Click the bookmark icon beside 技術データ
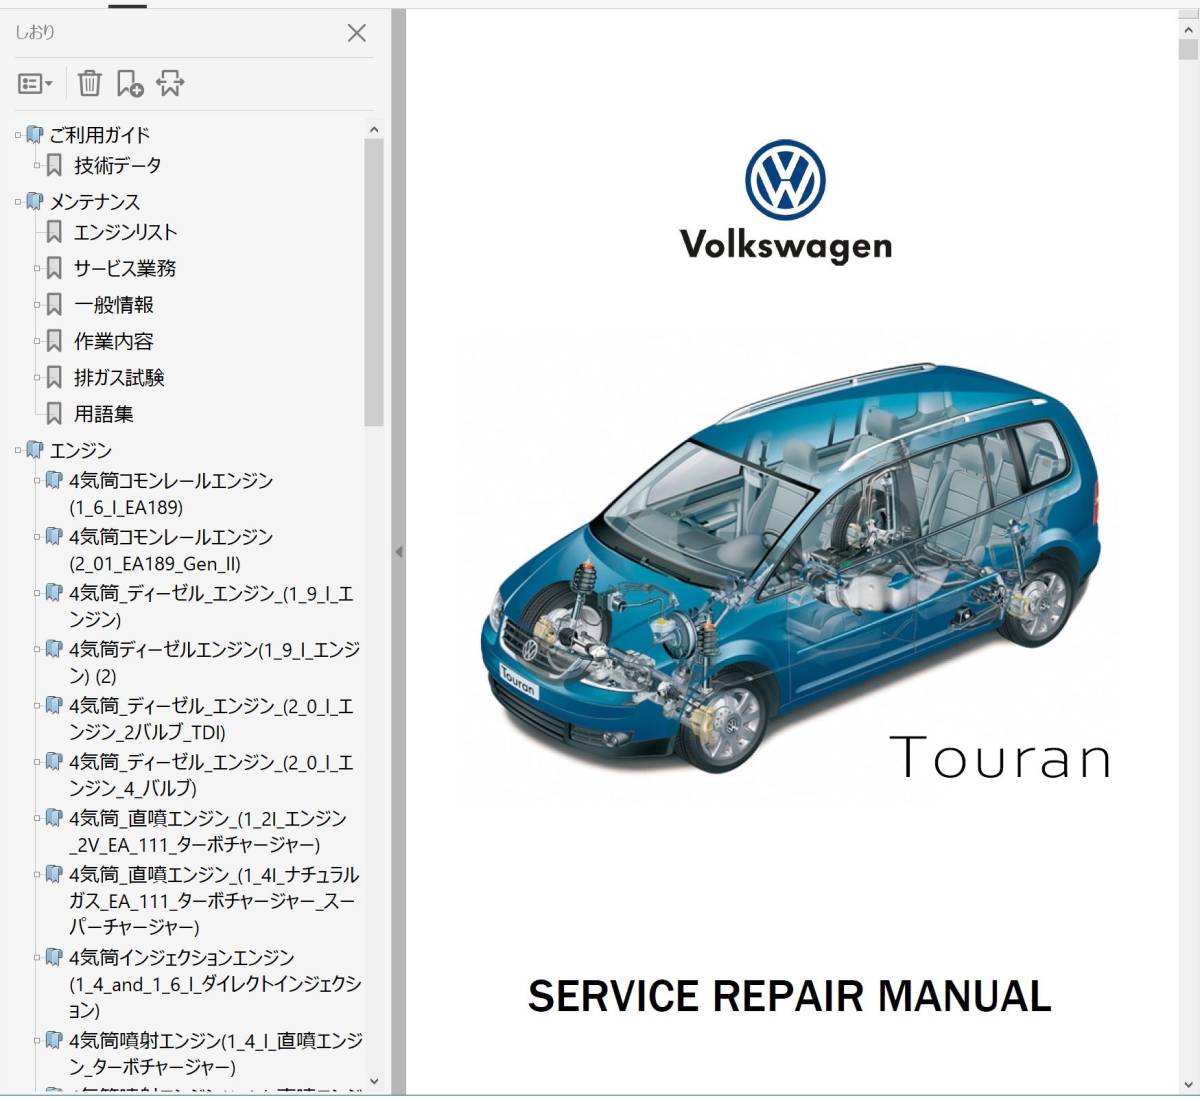1200x1101 pixels. (x=55, y=165)
